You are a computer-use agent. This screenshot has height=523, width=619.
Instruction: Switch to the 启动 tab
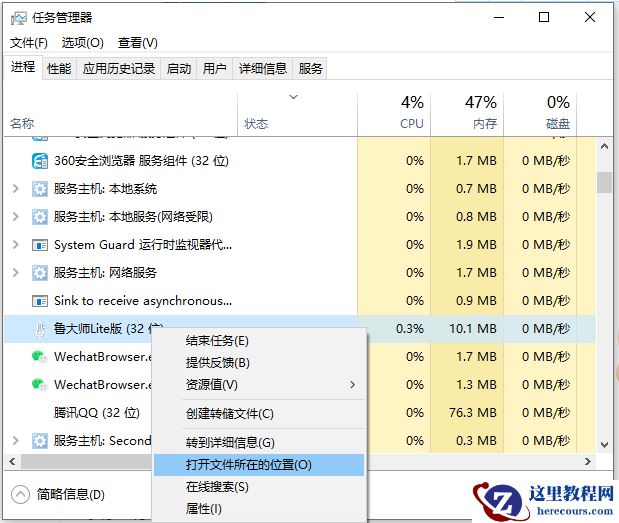pyautogui.click(x=179, y=69)
